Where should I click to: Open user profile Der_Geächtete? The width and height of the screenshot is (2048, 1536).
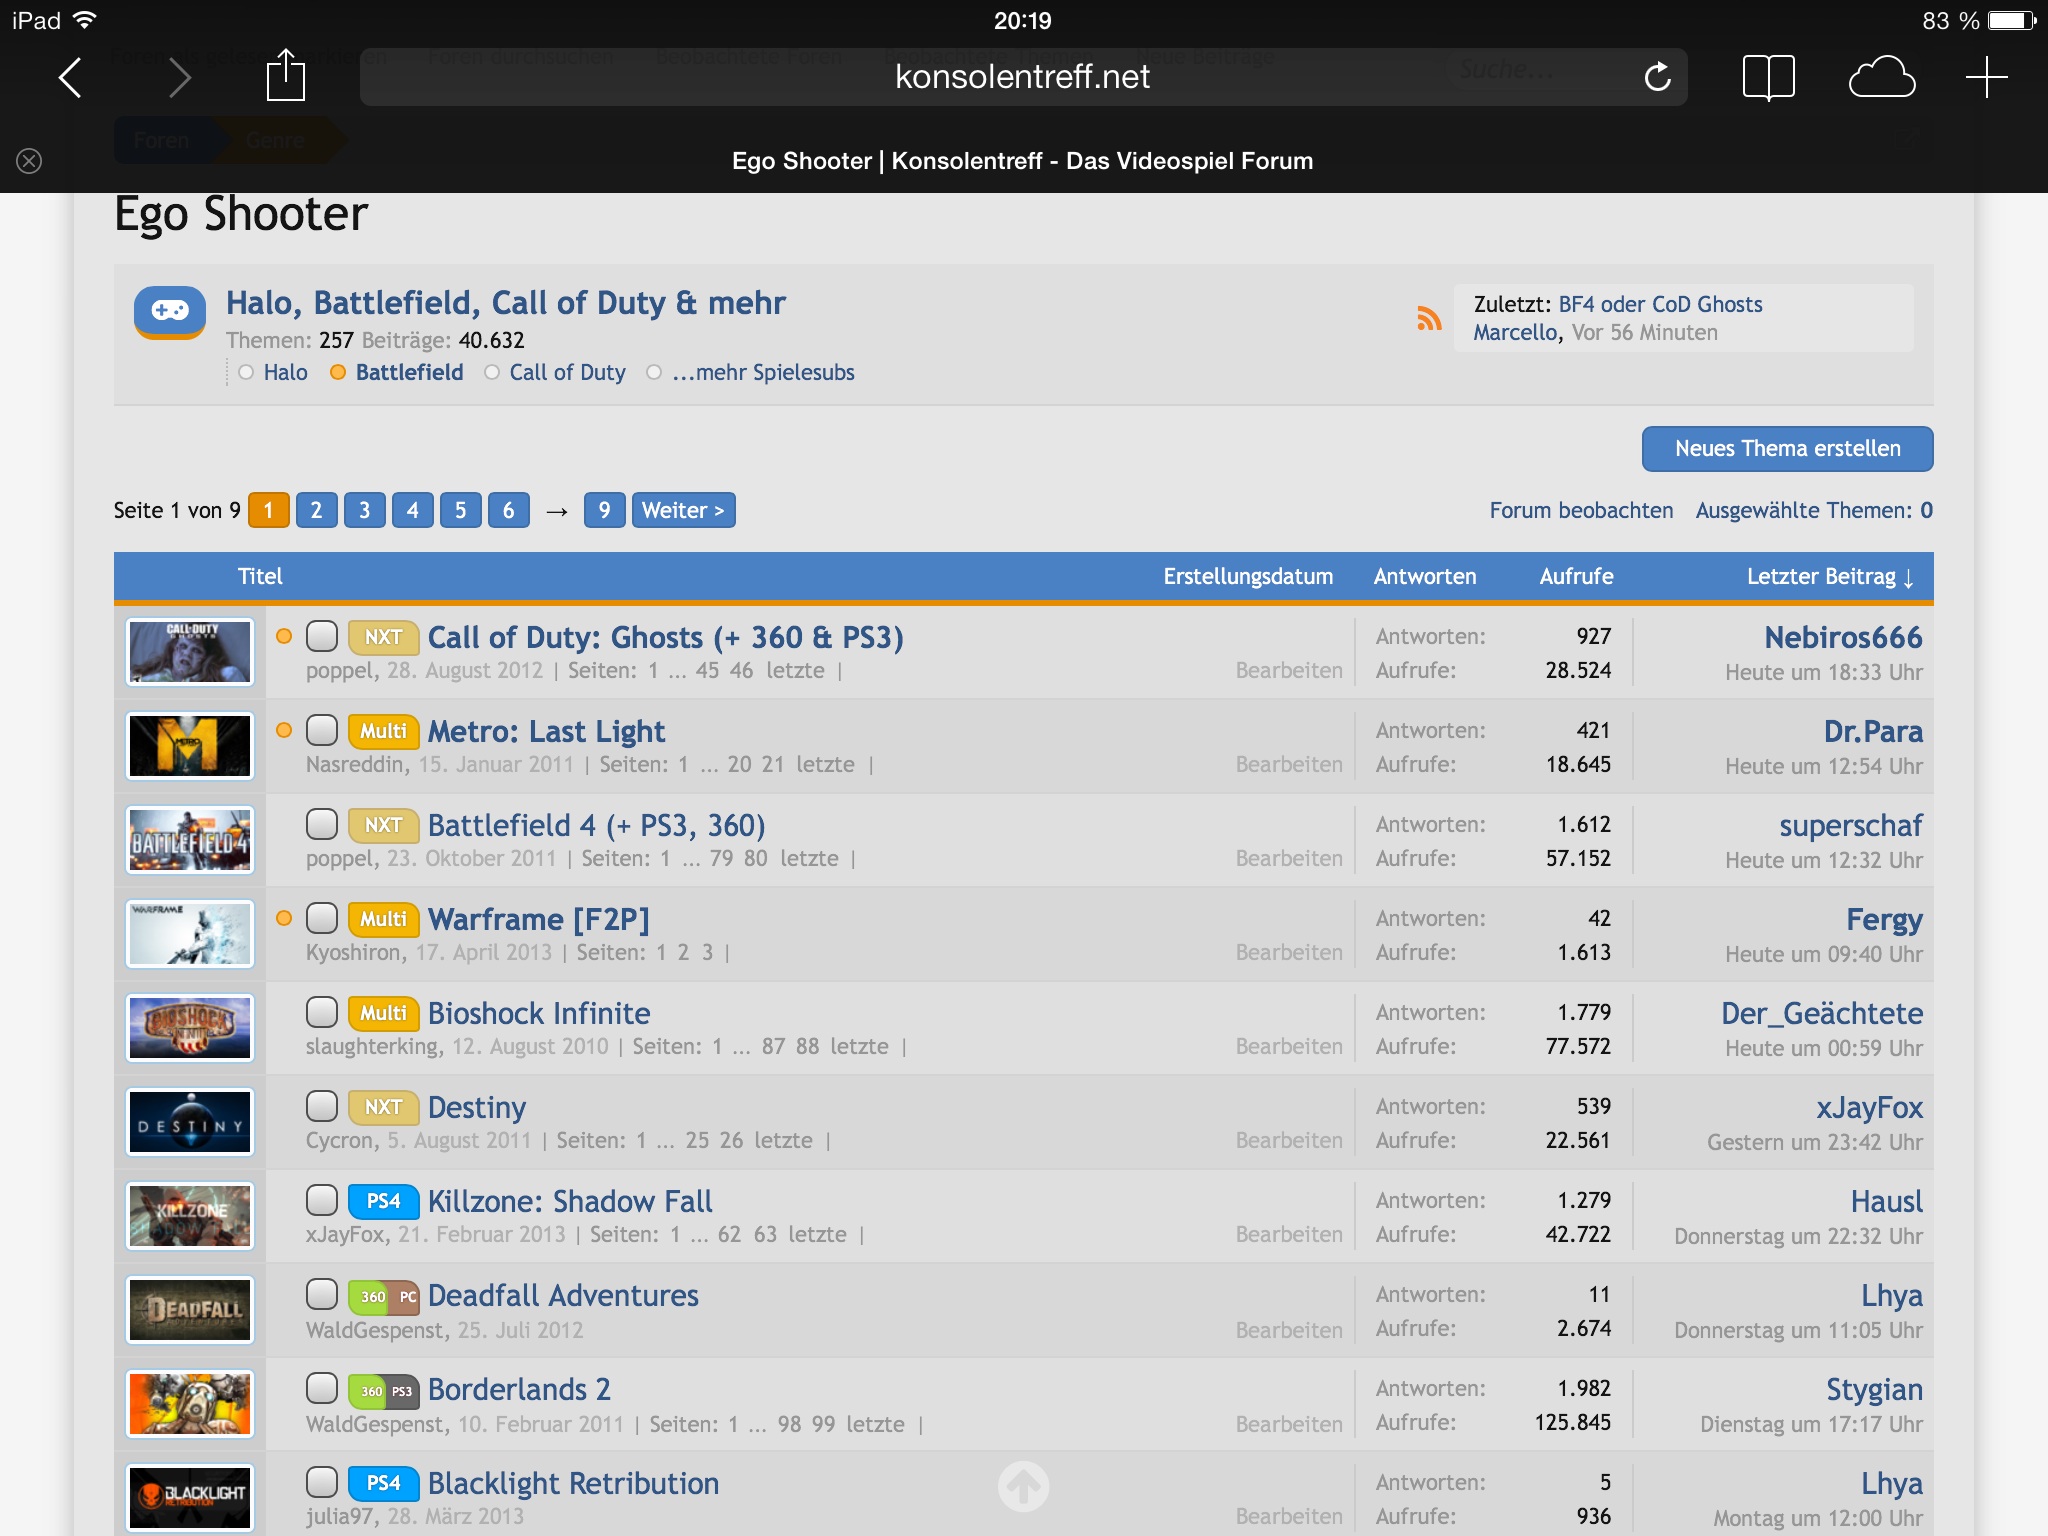(x=1822, y=1014)
